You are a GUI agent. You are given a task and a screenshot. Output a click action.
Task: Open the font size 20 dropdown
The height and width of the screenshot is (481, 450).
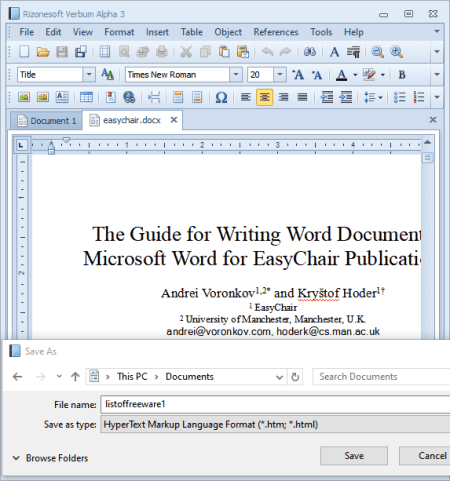(280, 75)
